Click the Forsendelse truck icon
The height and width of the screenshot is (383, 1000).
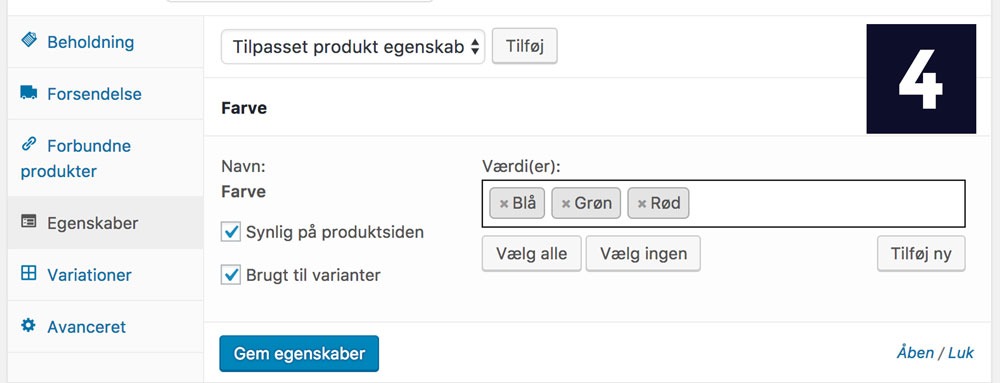pos(29,93)
